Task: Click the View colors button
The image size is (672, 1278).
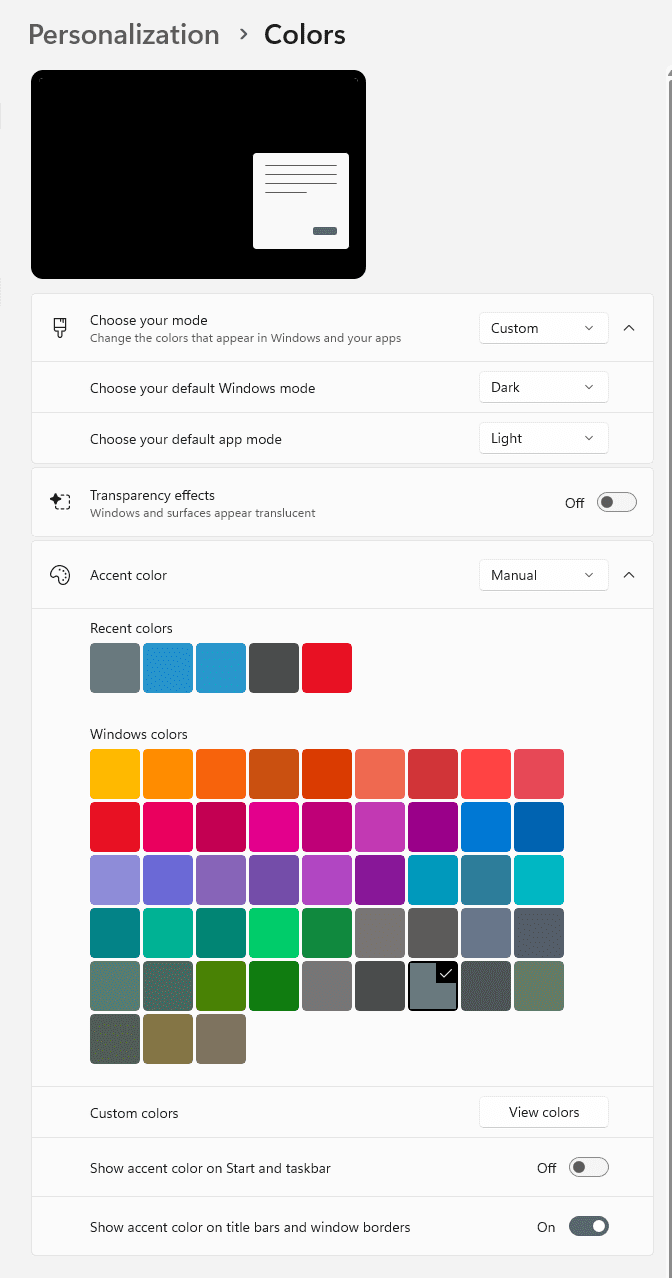Action: coord(544,1112)
